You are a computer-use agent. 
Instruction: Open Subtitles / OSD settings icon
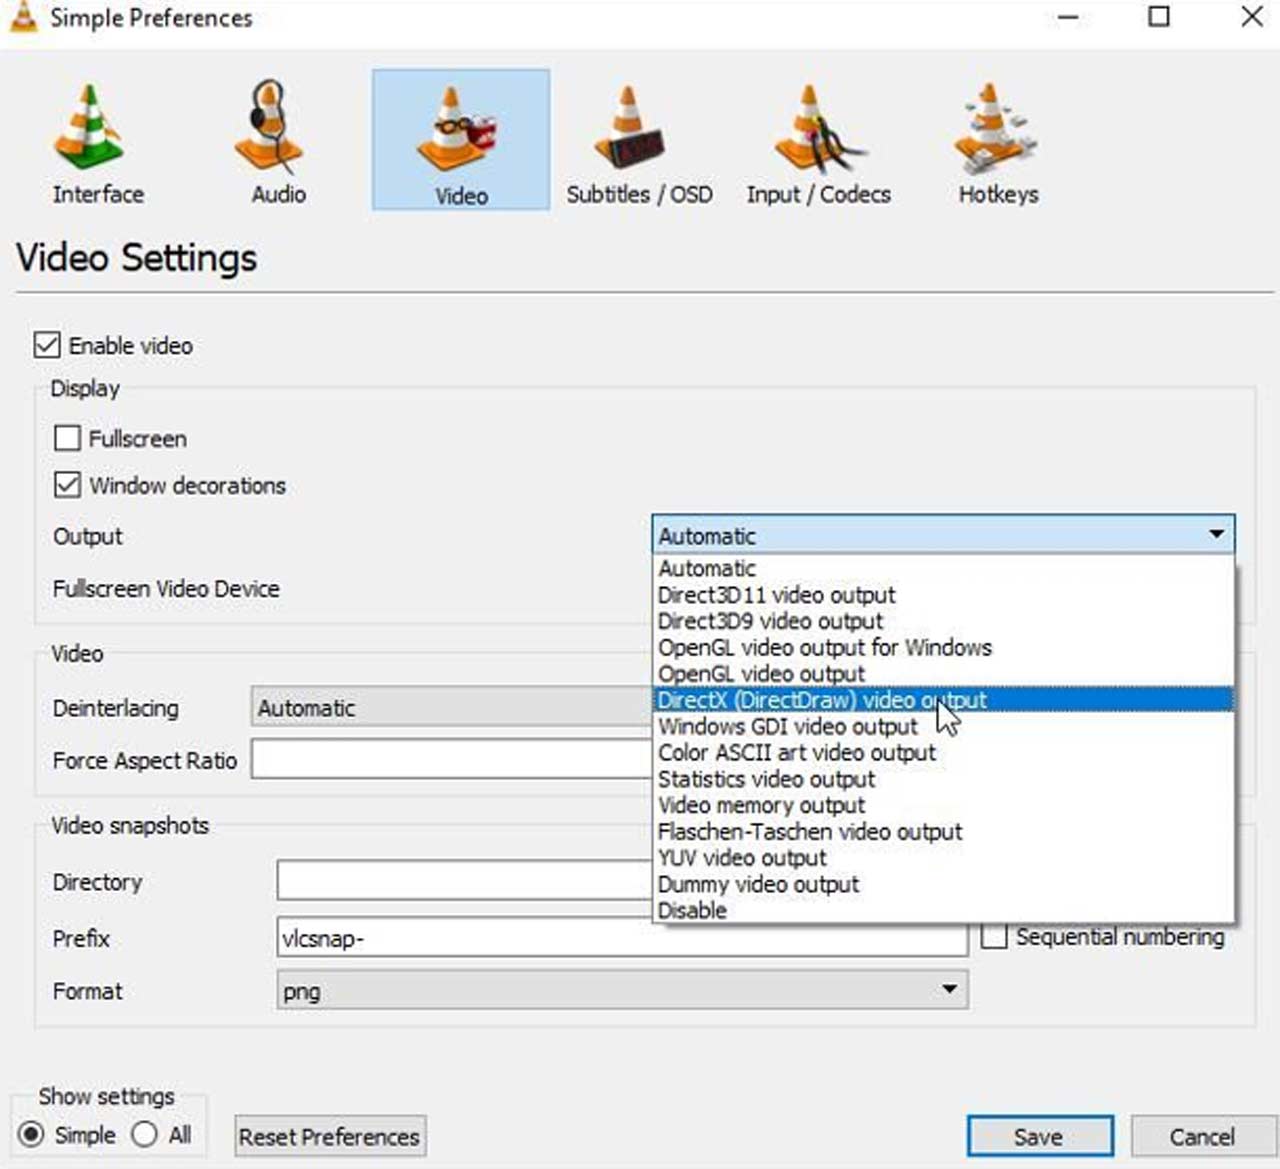630,128
